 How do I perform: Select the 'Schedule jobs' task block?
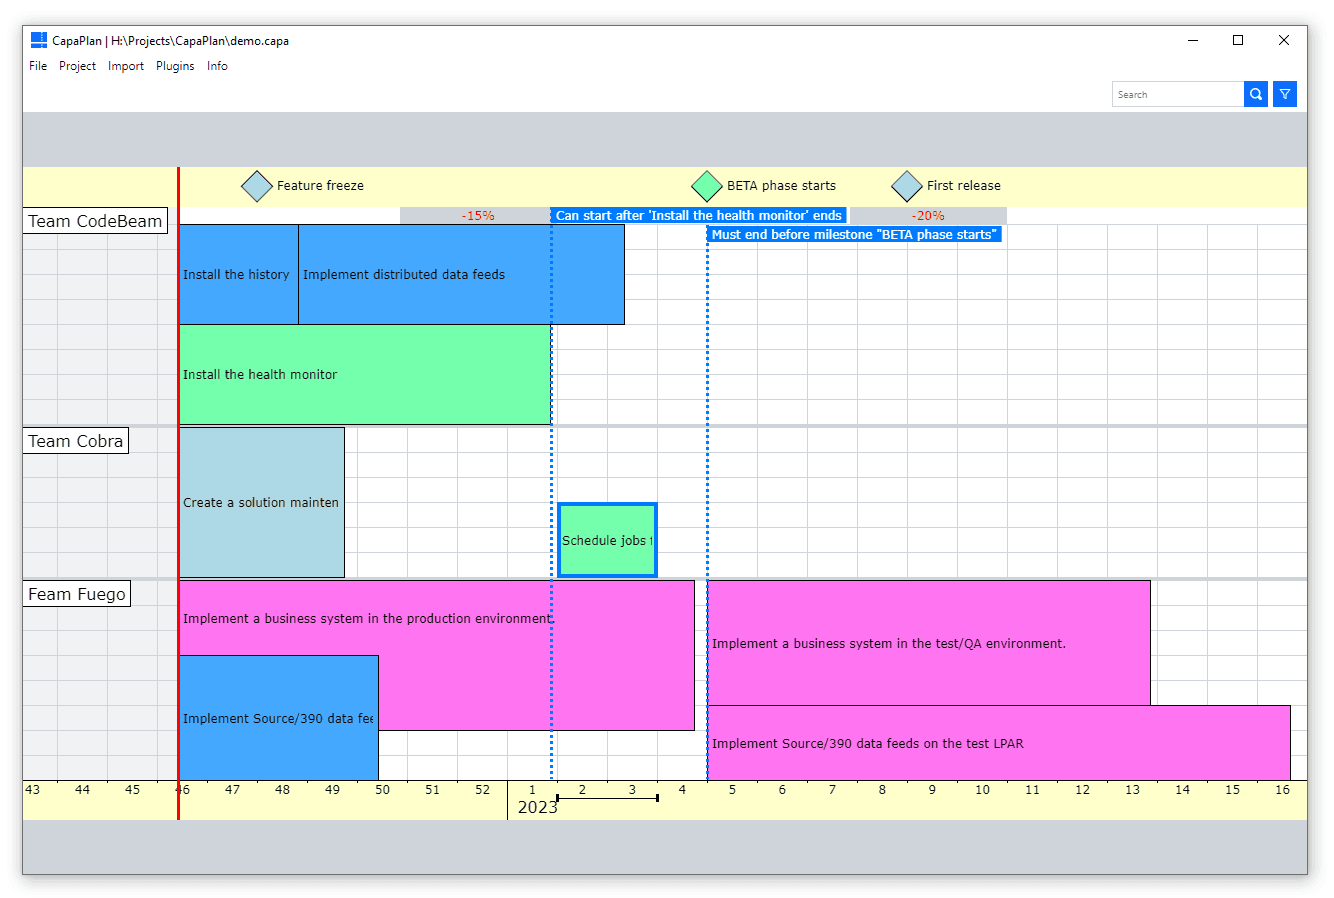(x=607, y=540)
